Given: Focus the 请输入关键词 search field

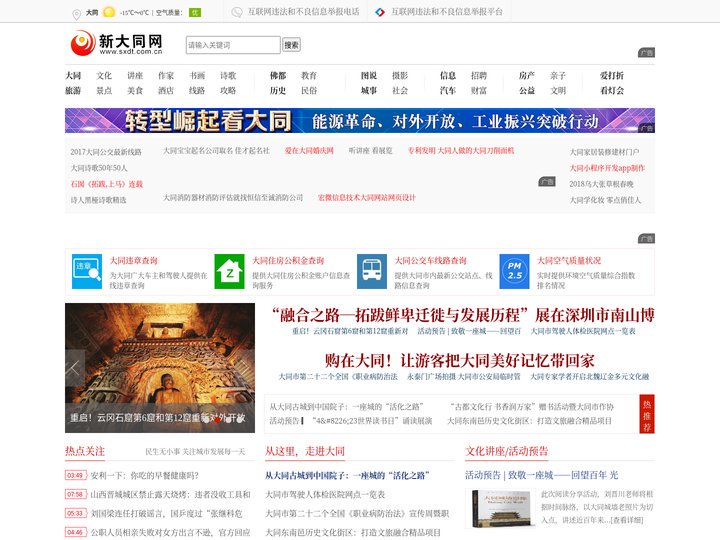Looking at the screenshot, I should coord(233,45).
